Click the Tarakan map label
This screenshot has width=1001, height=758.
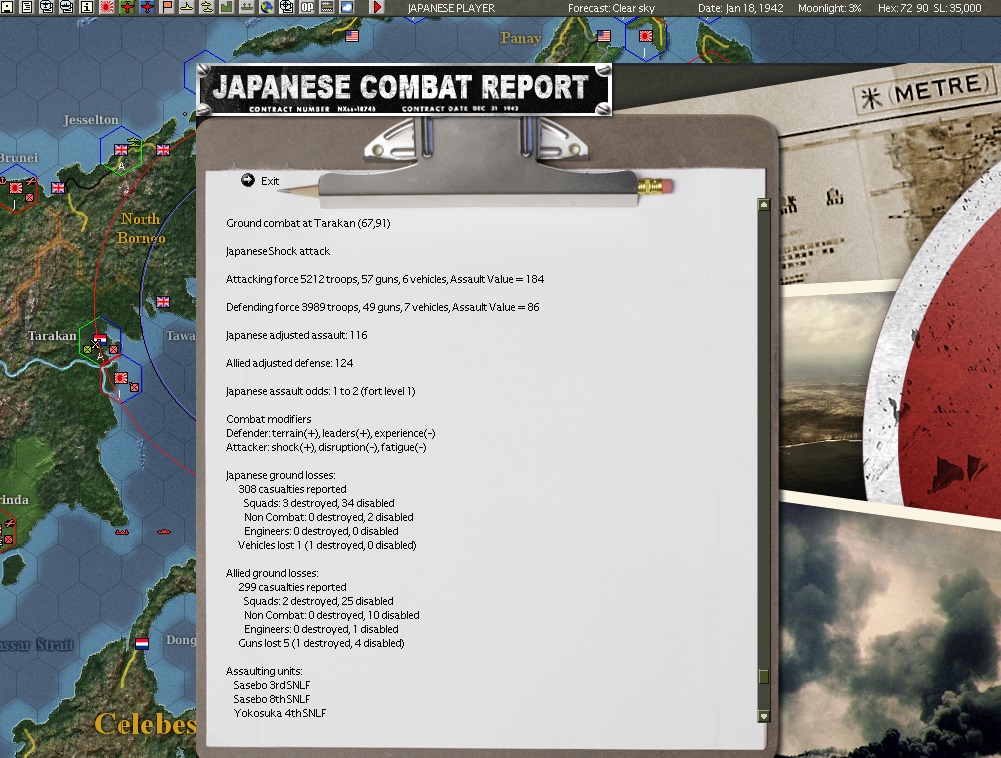pos(52,336)
